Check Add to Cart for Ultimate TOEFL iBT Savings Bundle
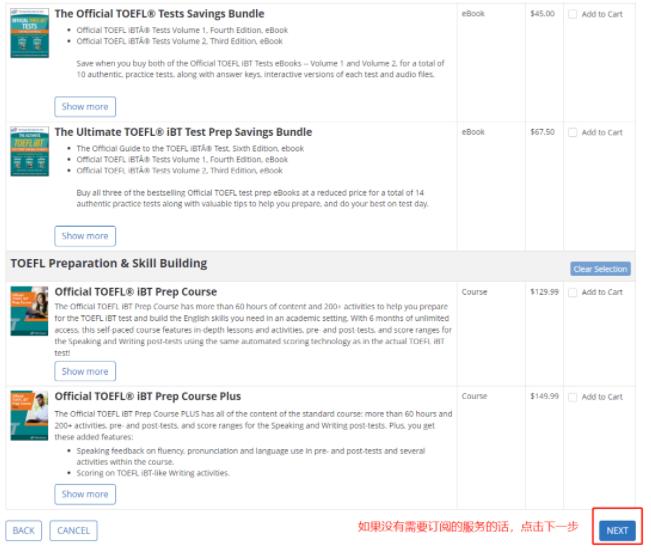 [572, 132]
